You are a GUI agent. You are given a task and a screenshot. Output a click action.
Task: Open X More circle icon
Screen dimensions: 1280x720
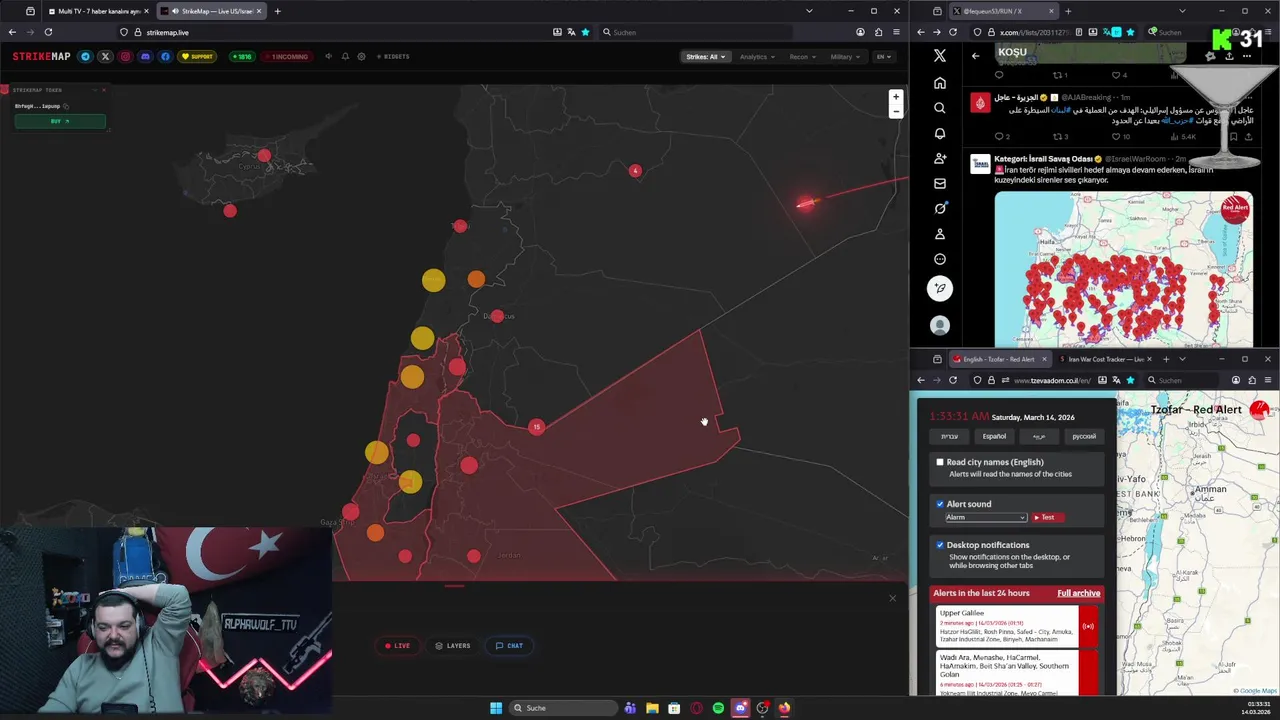coord(940,259)
